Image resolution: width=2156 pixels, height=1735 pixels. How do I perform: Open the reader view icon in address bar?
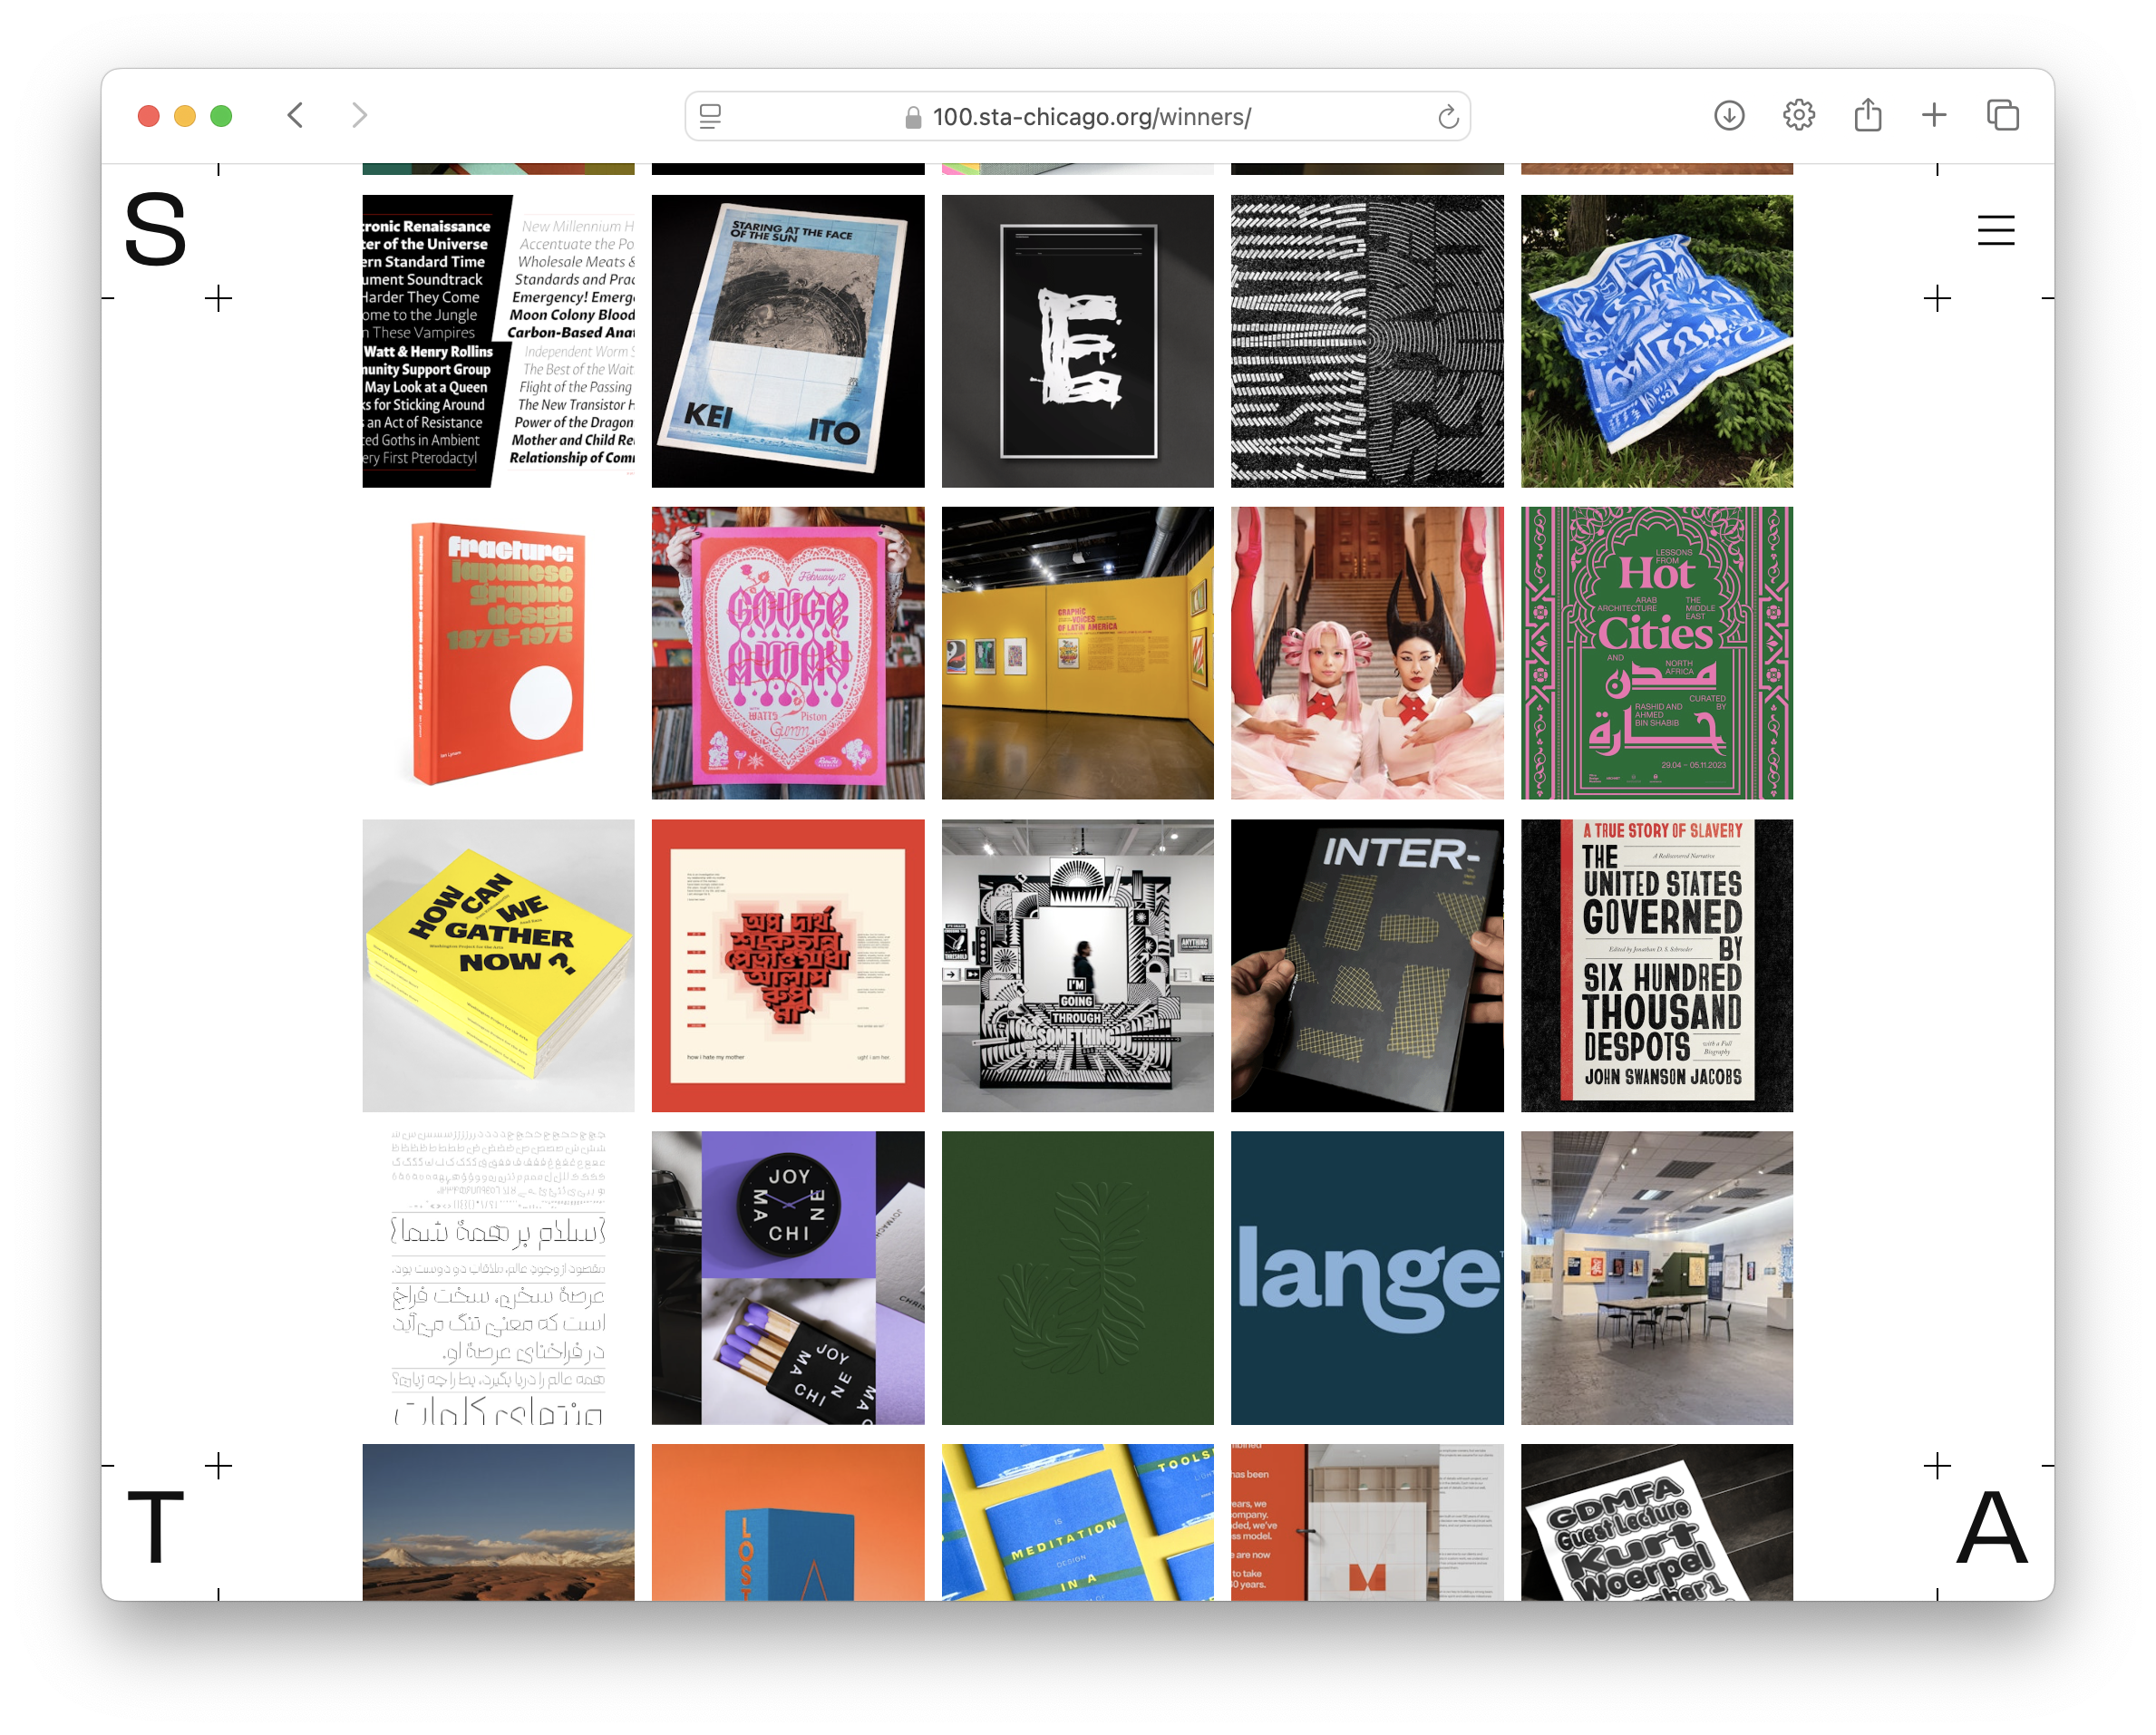(x=710, y=117)
